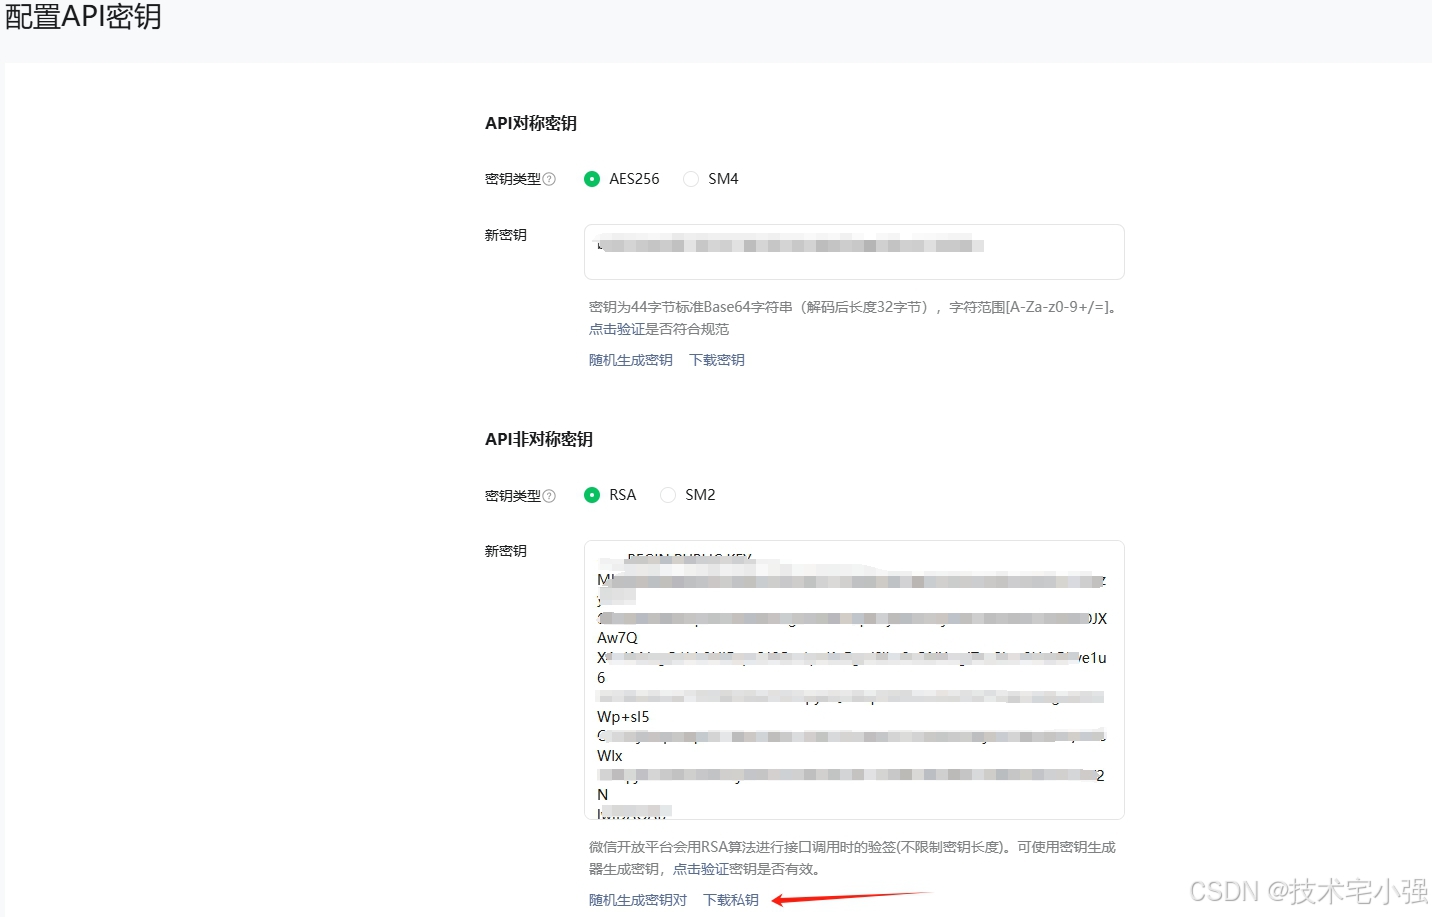Screen dimensions: 1432x917
Task: Download the symmetric key via 下载密钥
Action: [716, 359]
